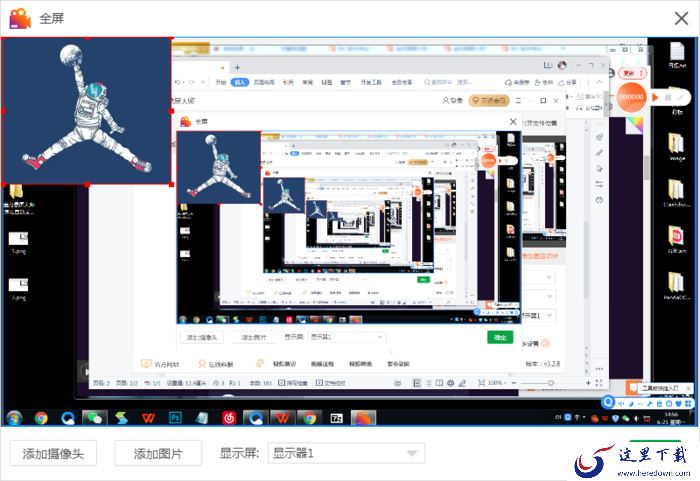This screenshot has height=481, width=700.
Task: Open the 显示屏 dropdown showing 显示器1
Action: click(346, 453)
